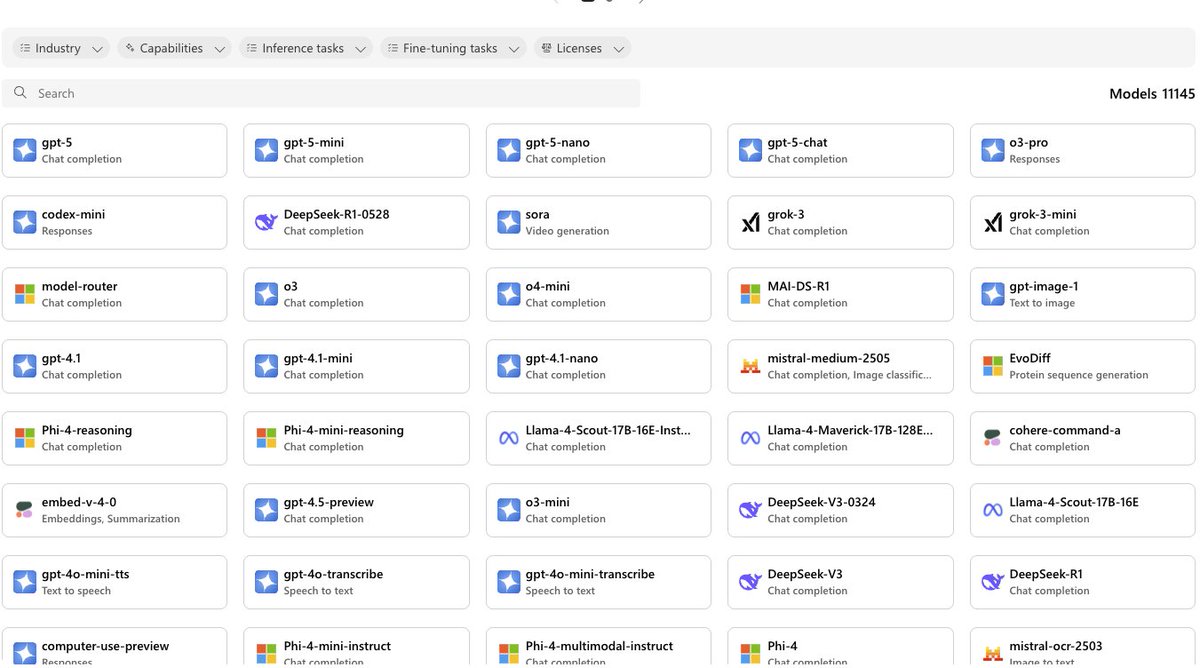This screenshot has height=668, width=1200.
Task: Click the Microsoft logo on model-router
Action: [25, 294]
